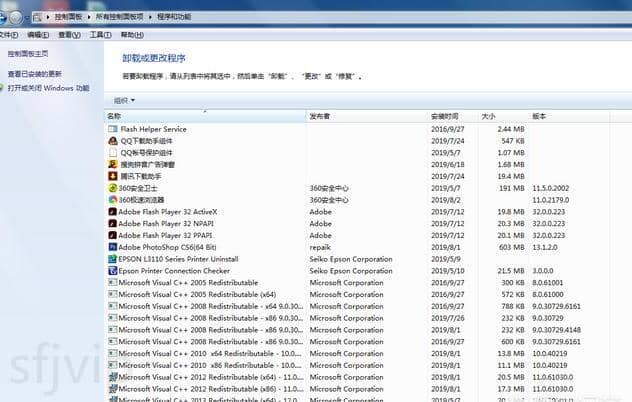Viewport: 632px width, 402px height.
Task: Select Adobe Flash Player 32 ActiveX icon
Action: (112, 212)
